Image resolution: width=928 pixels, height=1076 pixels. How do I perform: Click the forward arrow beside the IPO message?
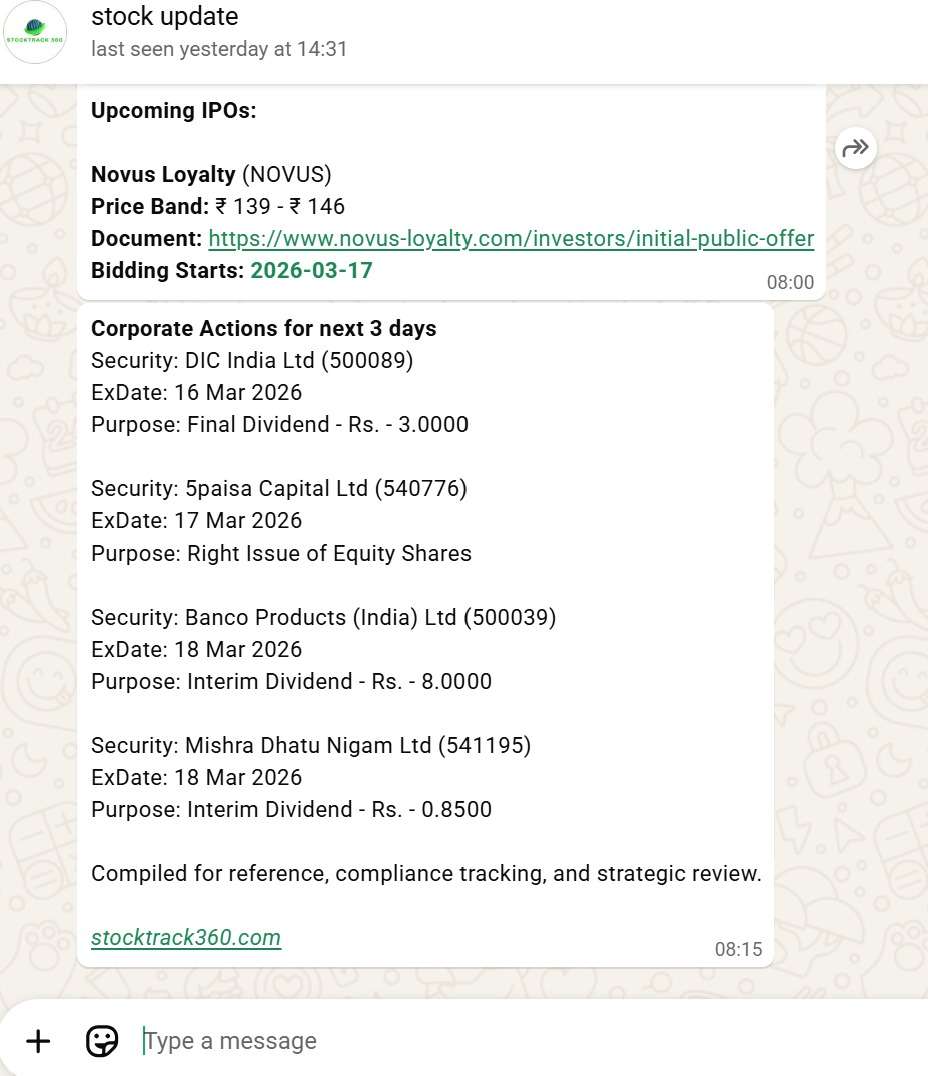click(856, 149)
